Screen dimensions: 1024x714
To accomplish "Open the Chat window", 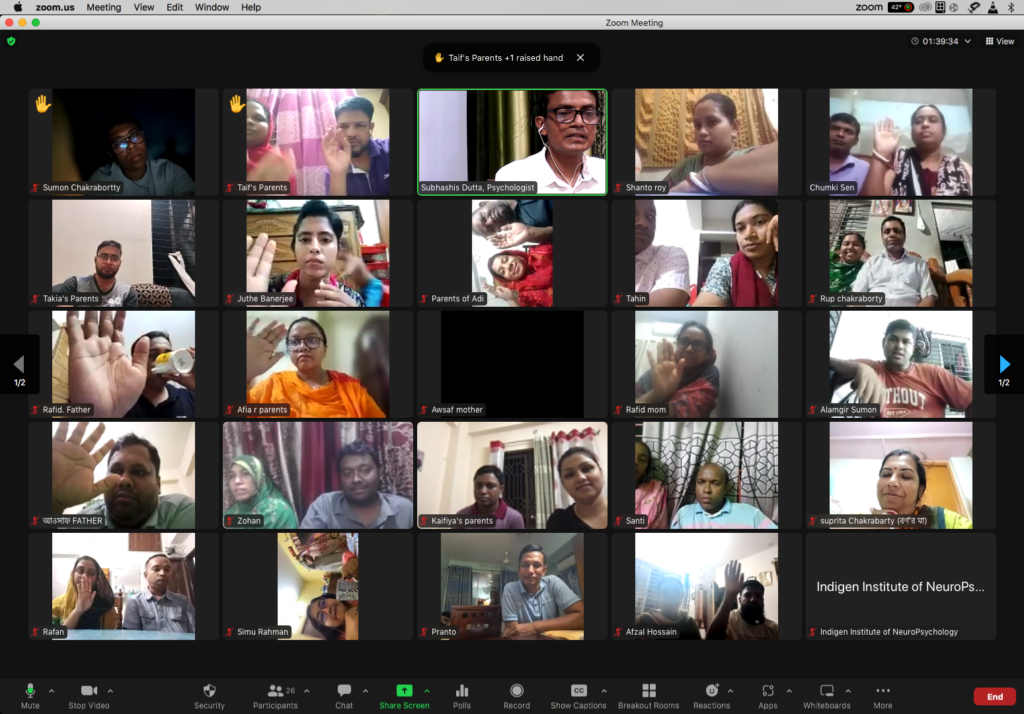I will 344,693.
